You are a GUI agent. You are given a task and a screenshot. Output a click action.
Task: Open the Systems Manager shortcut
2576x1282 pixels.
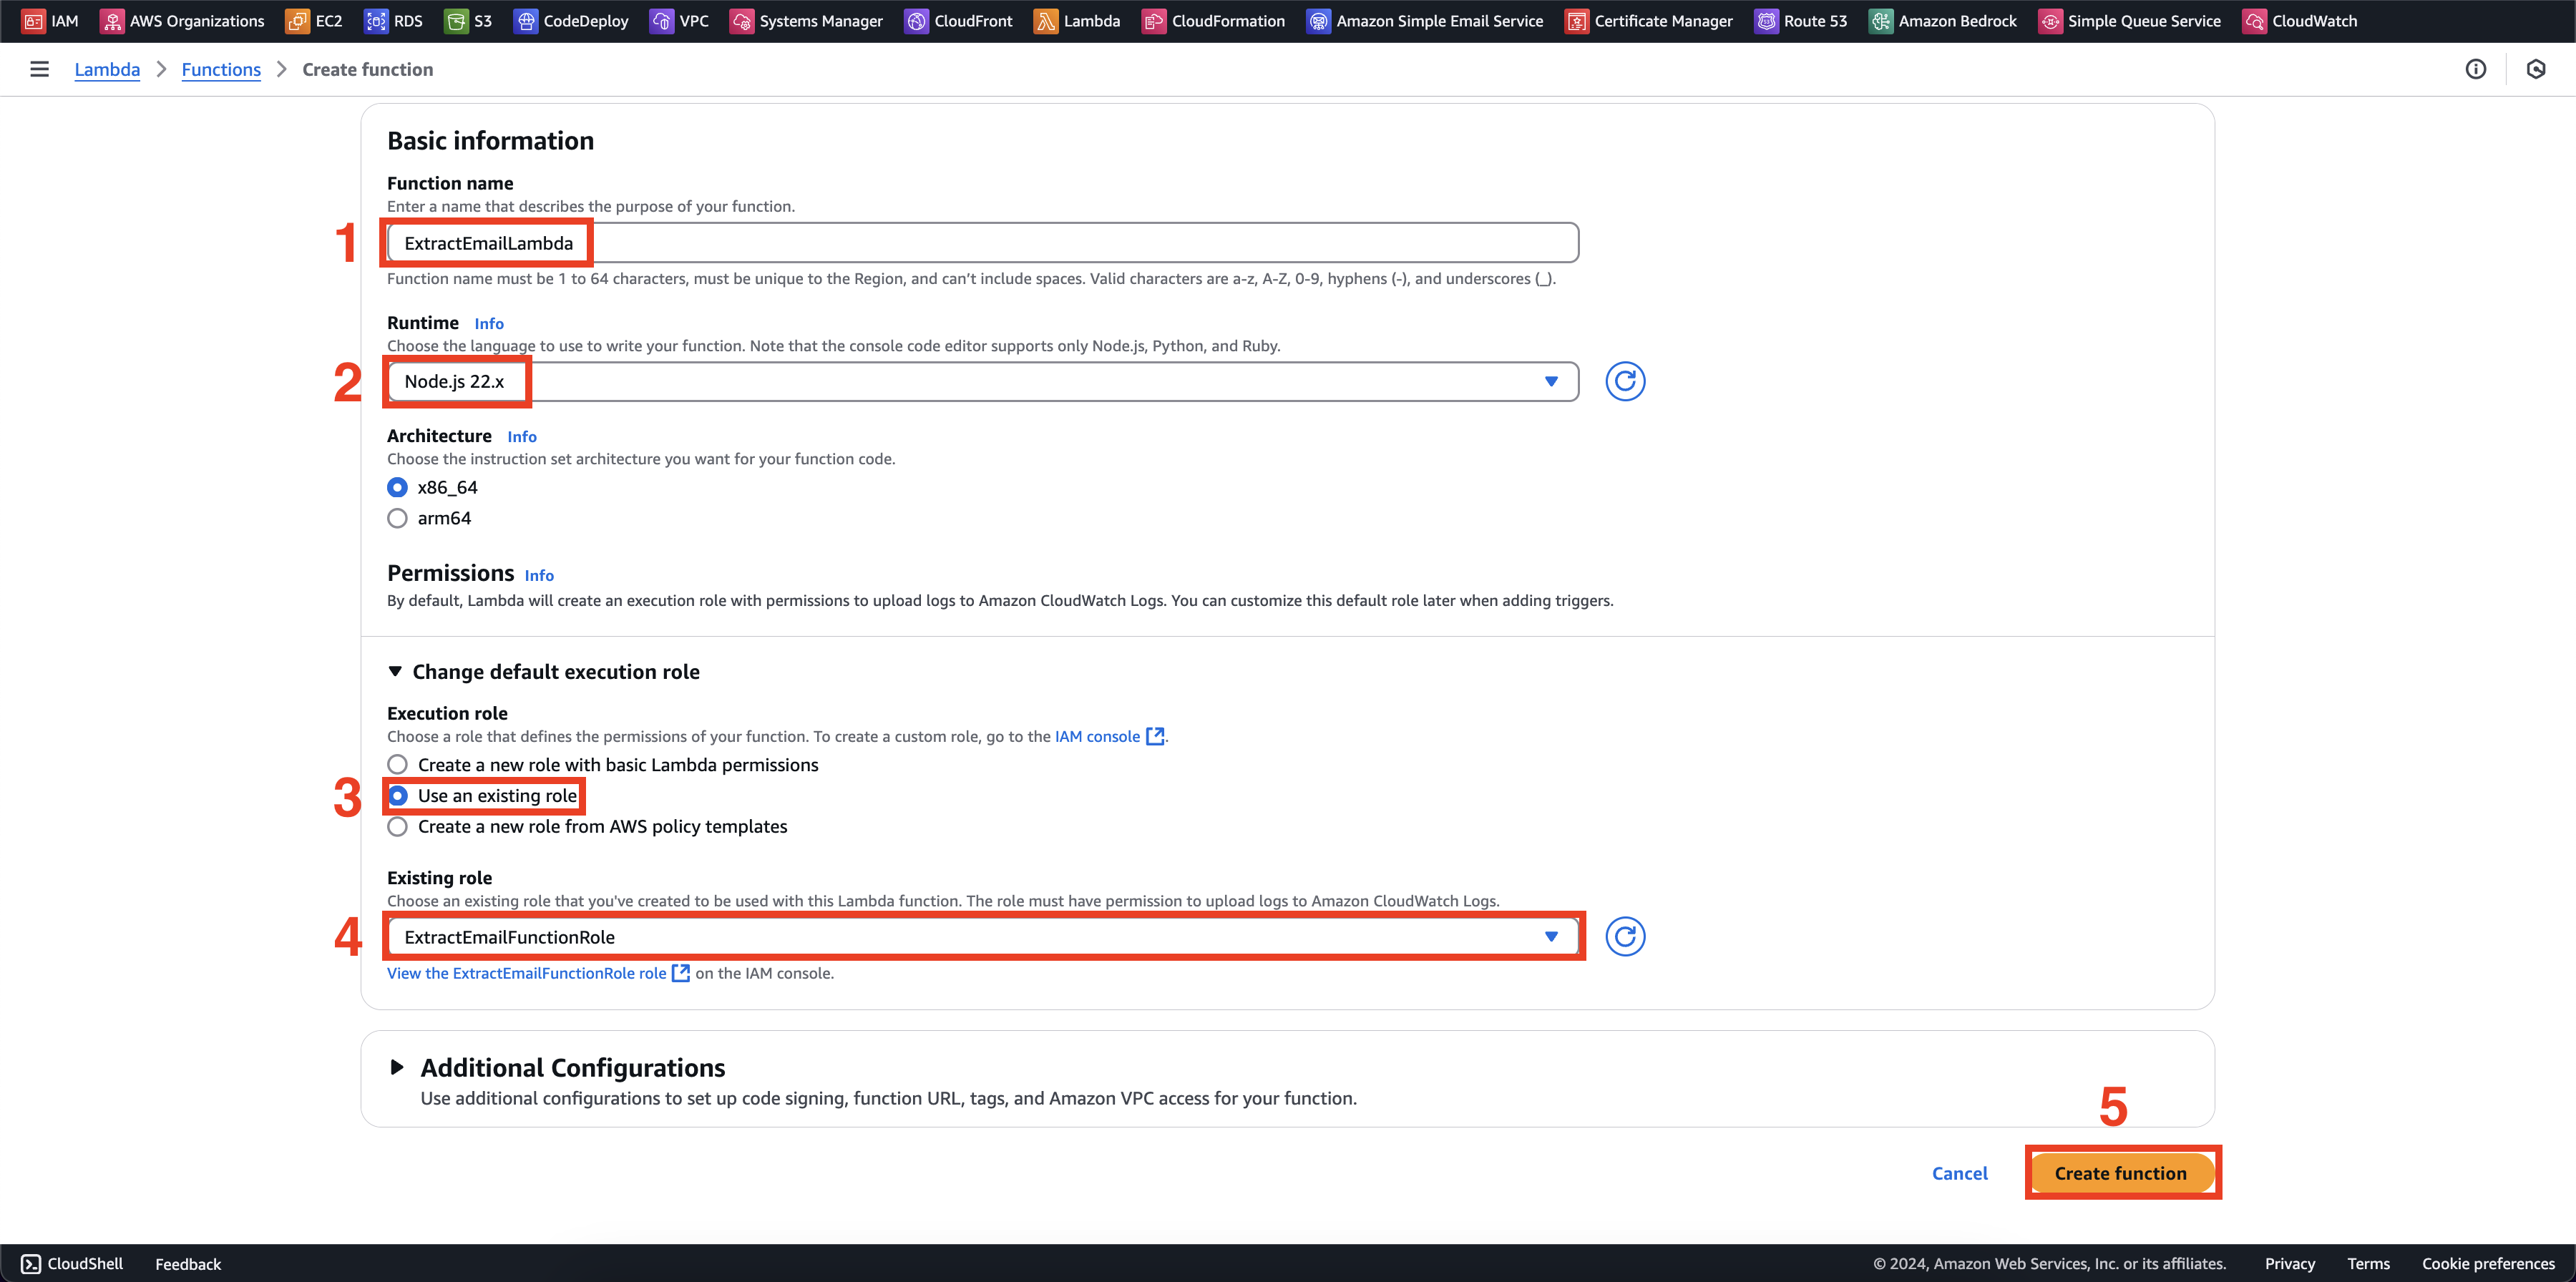click(x=806, y=21)
